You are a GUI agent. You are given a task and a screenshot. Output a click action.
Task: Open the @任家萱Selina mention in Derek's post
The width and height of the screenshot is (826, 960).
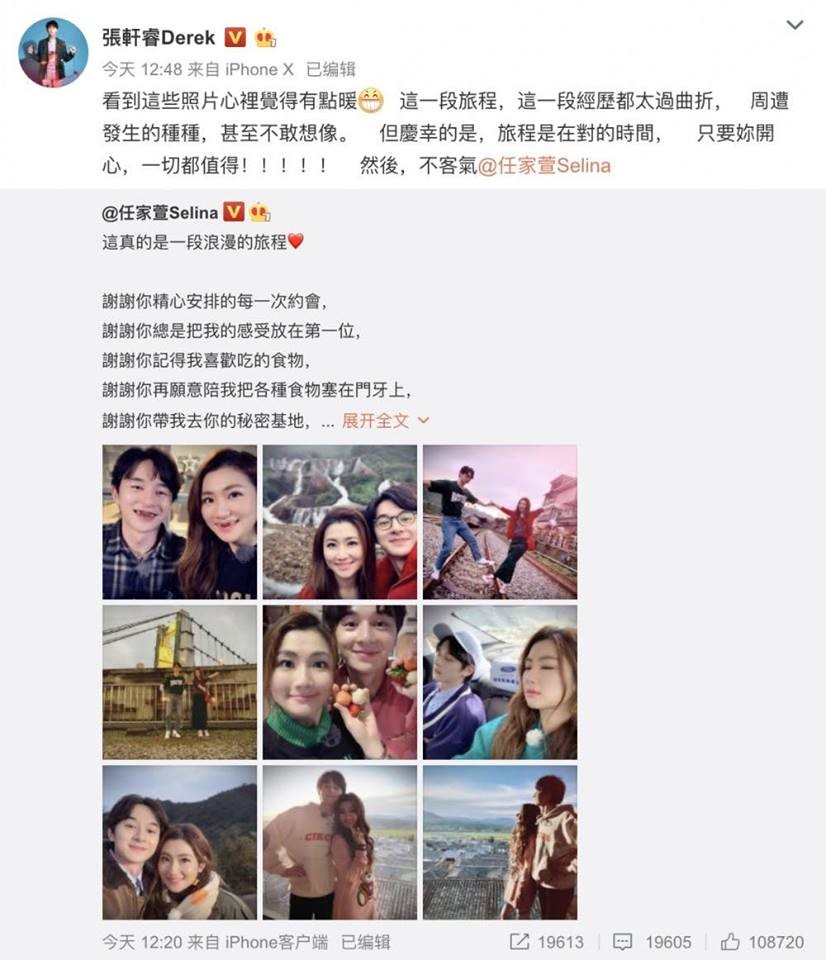coord(544,165)
